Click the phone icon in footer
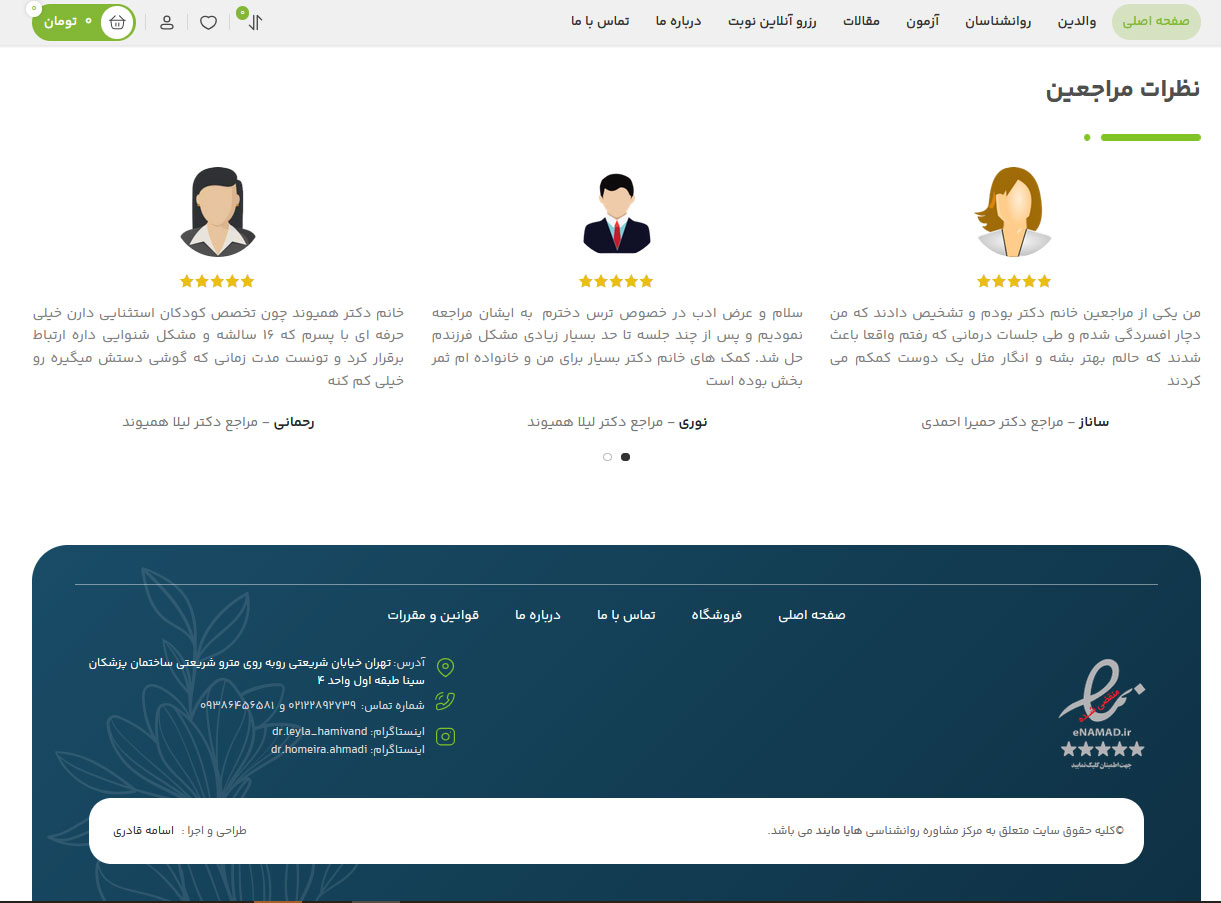 point(446,701)
